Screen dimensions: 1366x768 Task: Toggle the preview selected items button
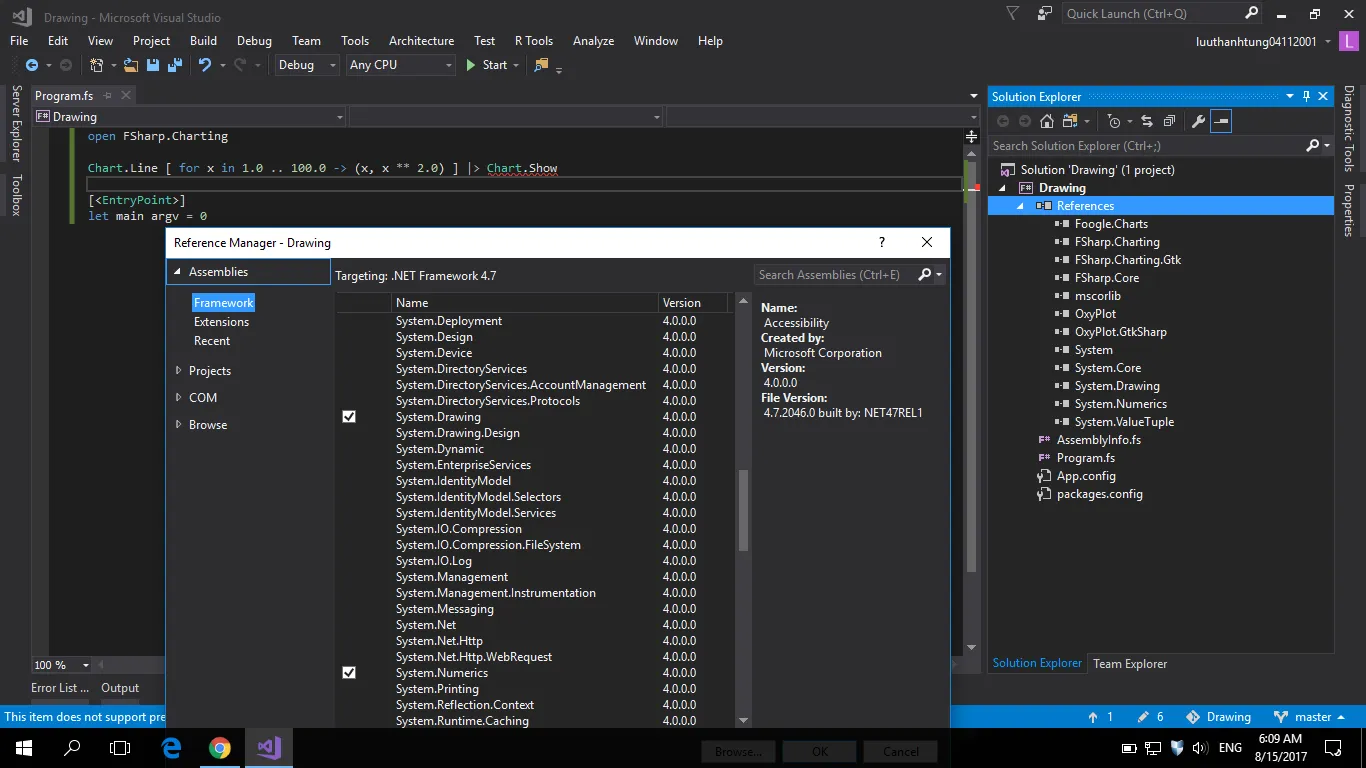click(1221, 121)
